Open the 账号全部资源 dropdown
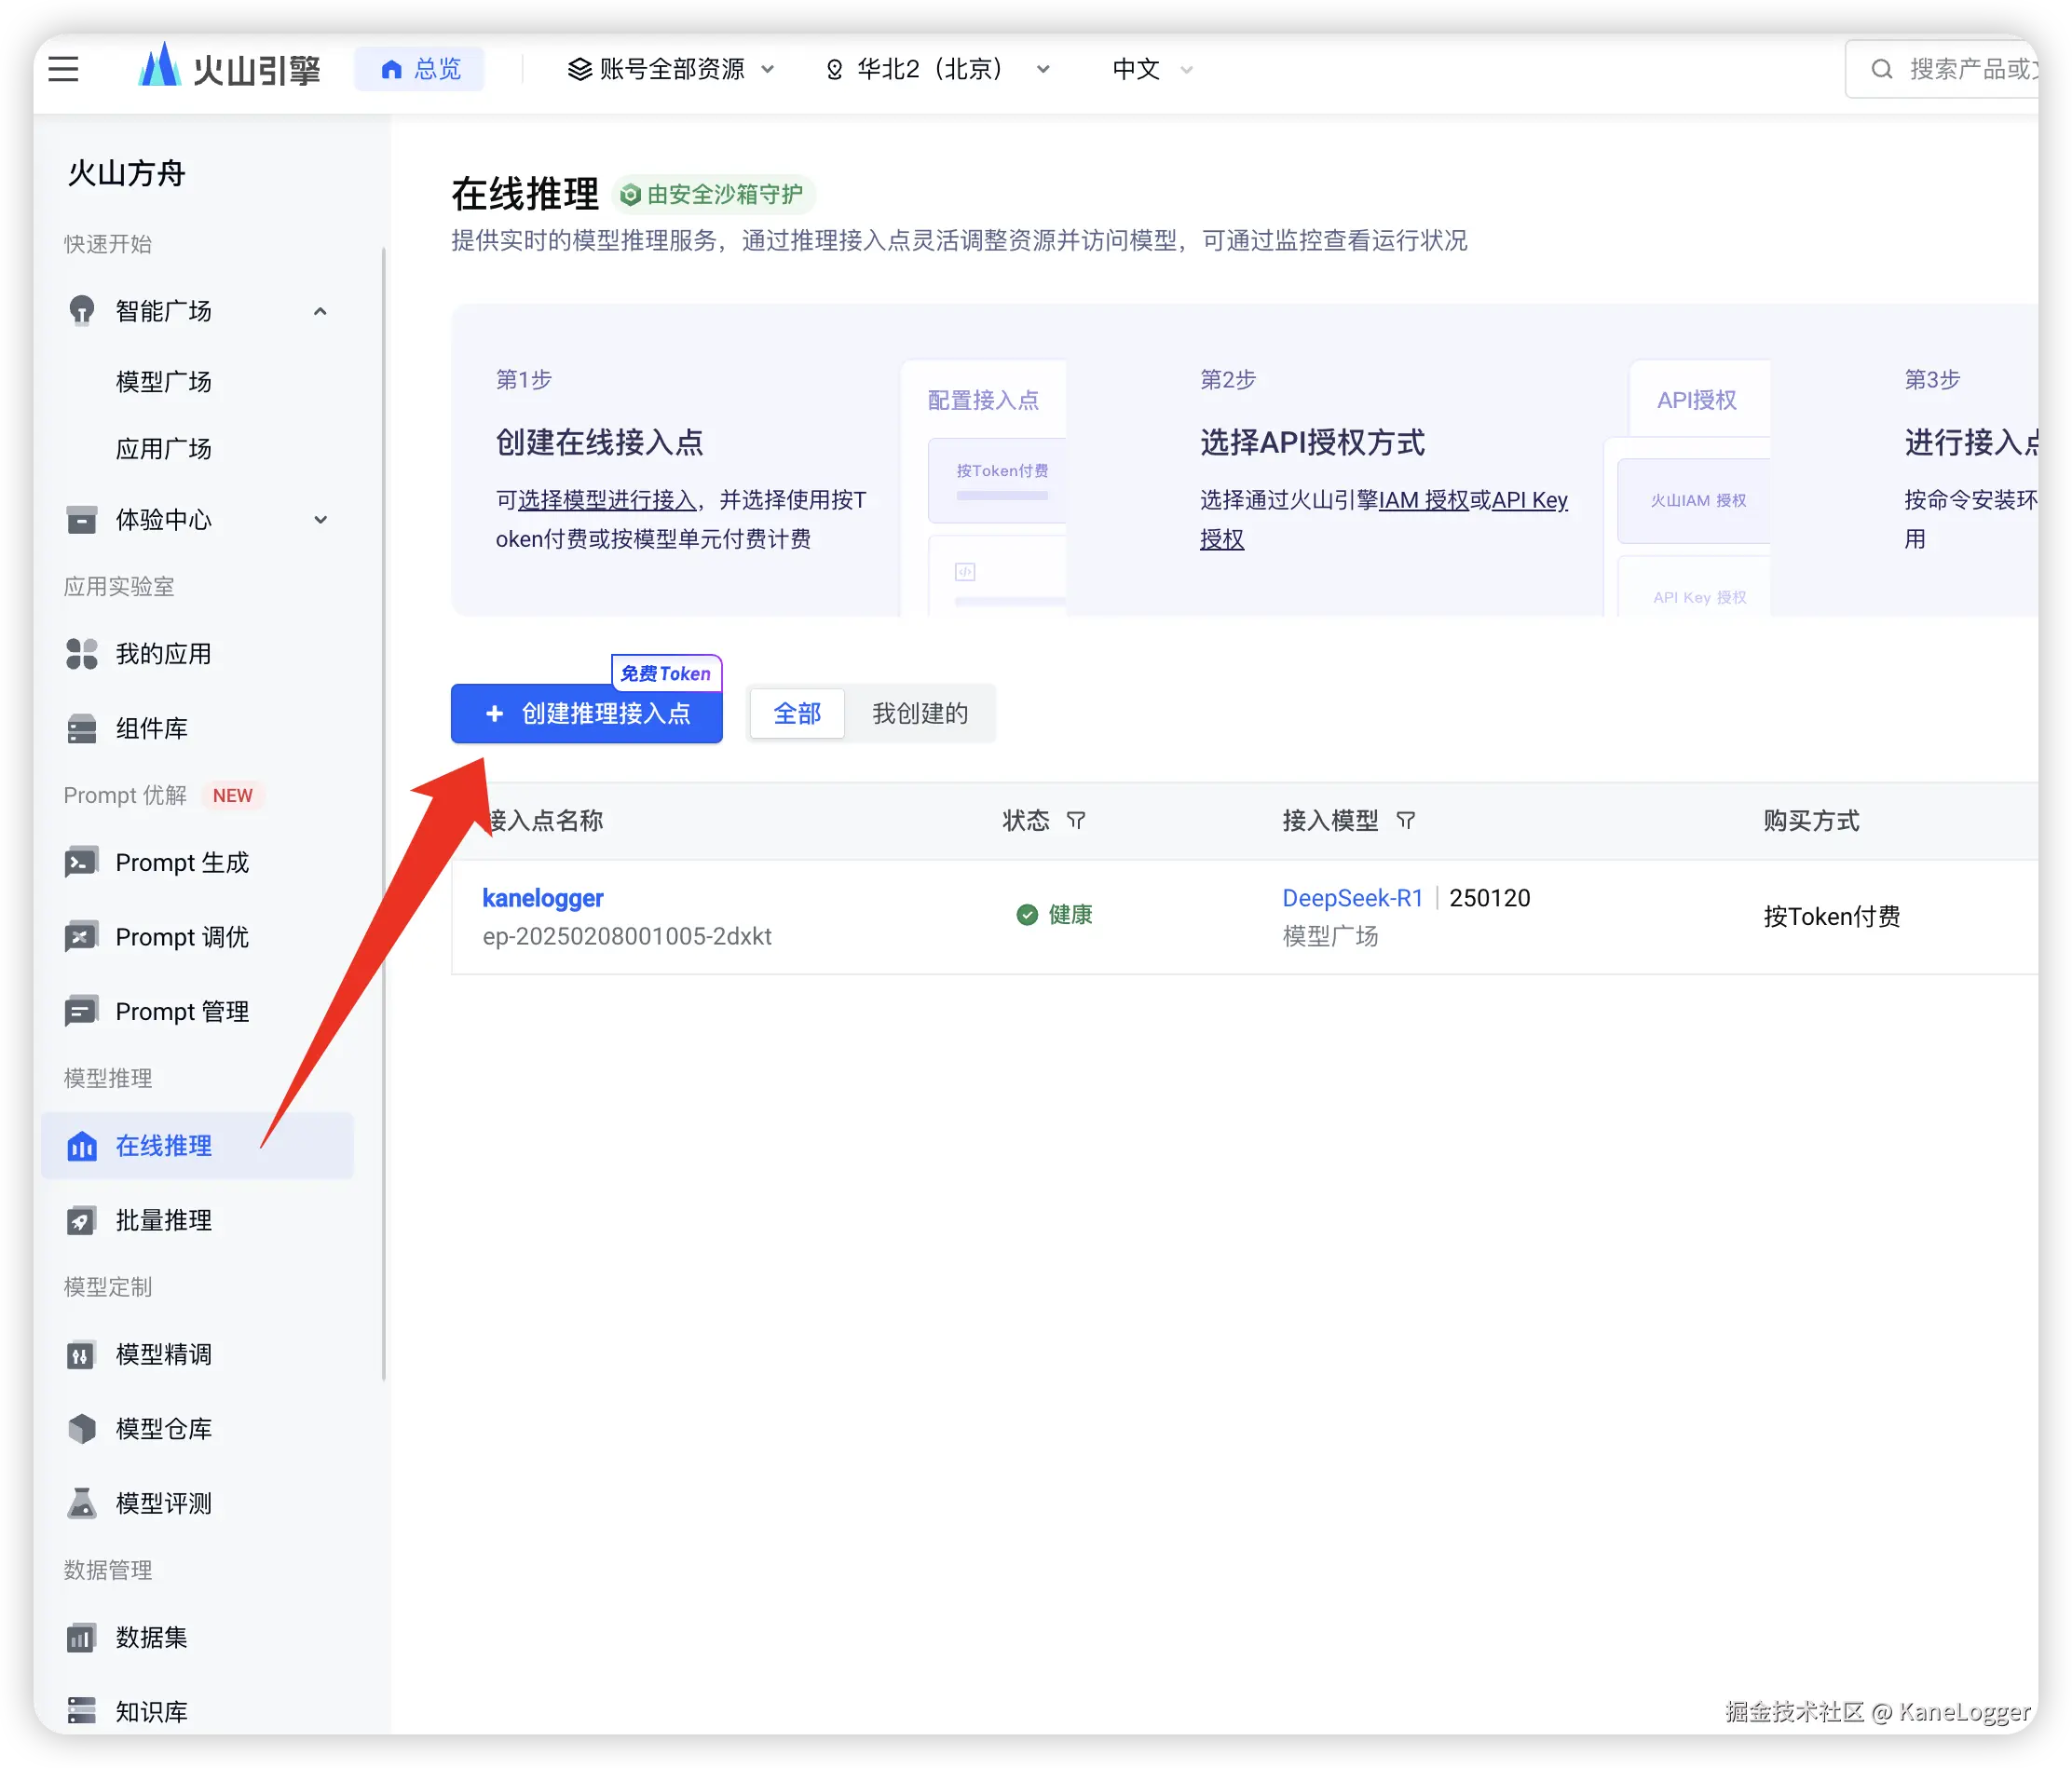The width and height of the screenshot is (2072, 1768). pos(671,69)
